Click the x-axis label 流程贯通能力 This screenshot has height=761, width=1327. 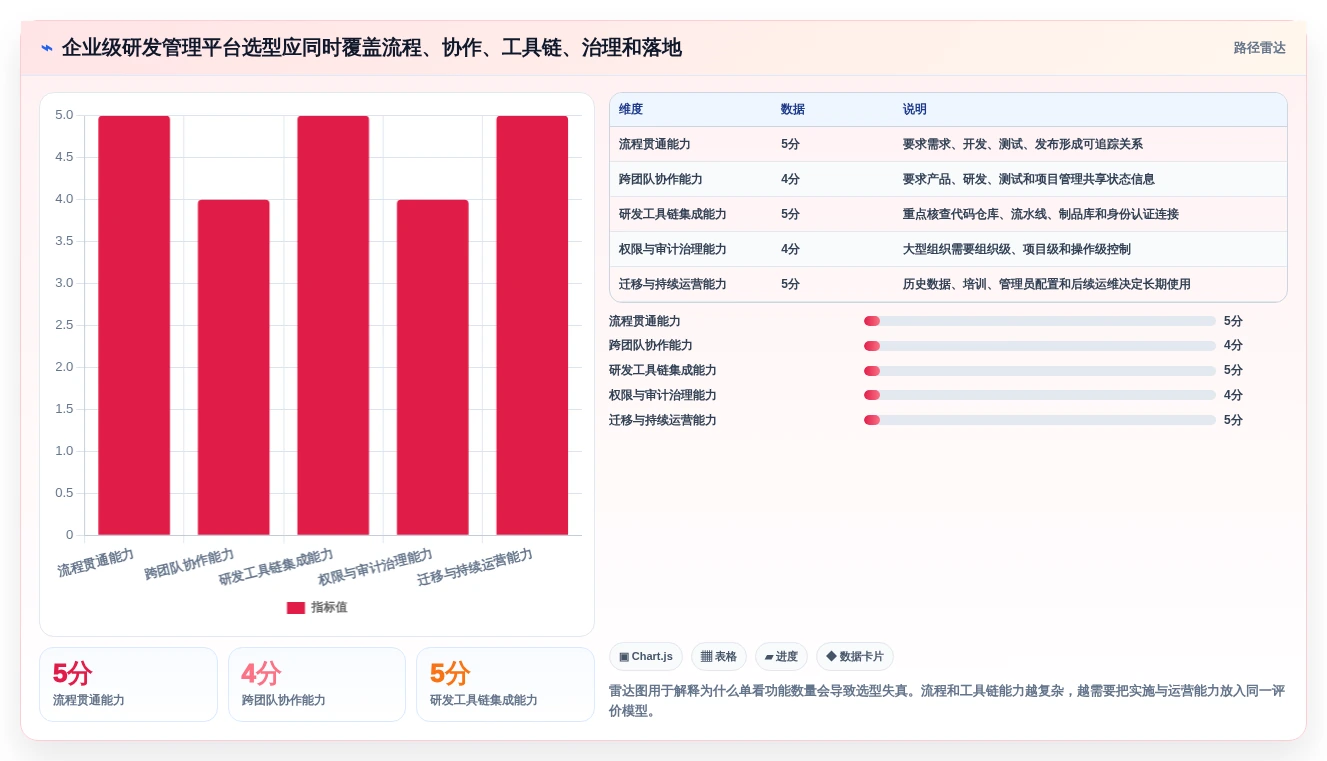(96, 563)
